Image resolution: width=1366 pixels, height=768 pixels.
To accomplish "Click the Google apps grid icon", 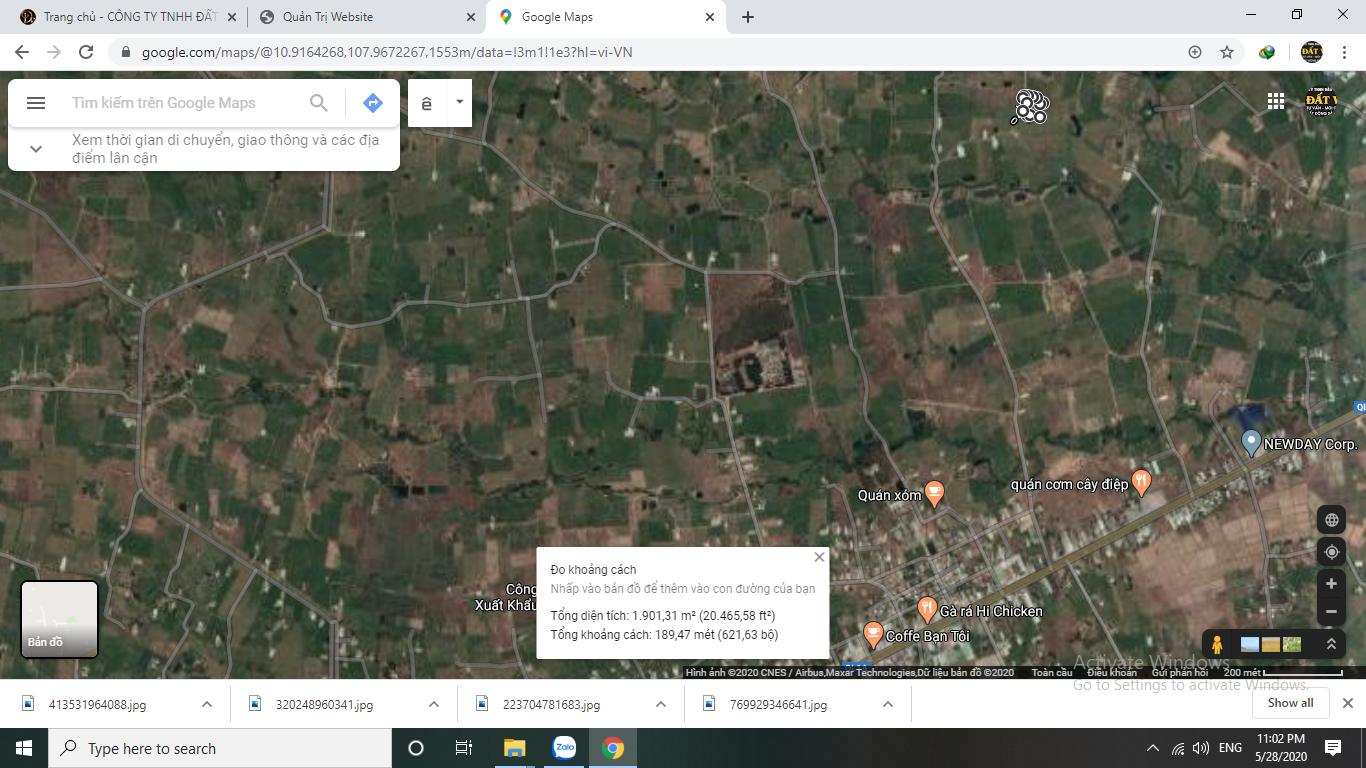I will [x=1276, y=101].
